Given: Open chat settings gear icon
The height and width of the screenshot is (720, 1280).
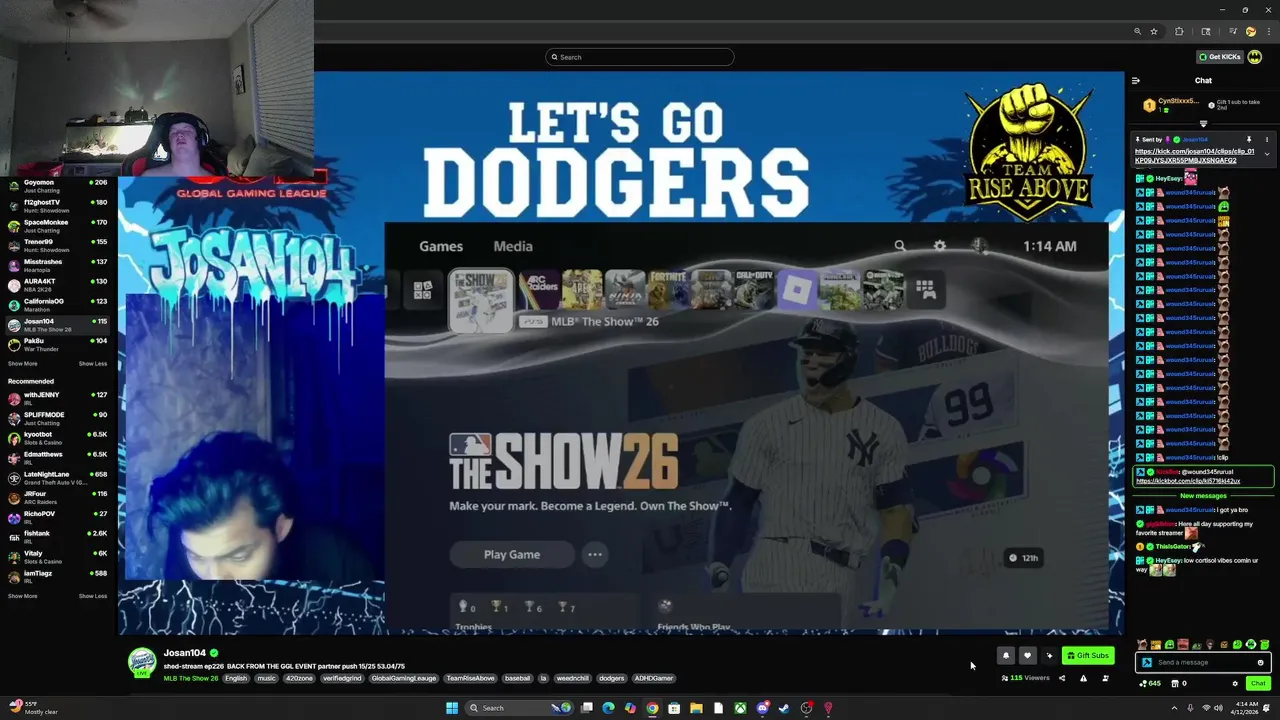Looking at the screenshot, I should pyautogui.click(x=1235, y=684).
